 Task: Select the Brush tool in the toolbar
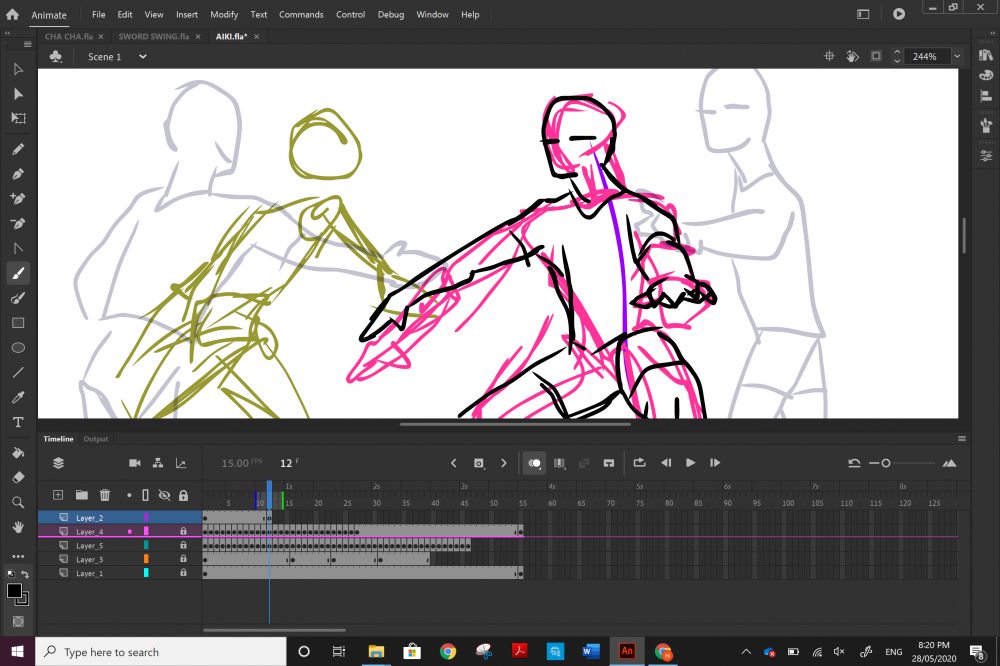coord(18,273)
